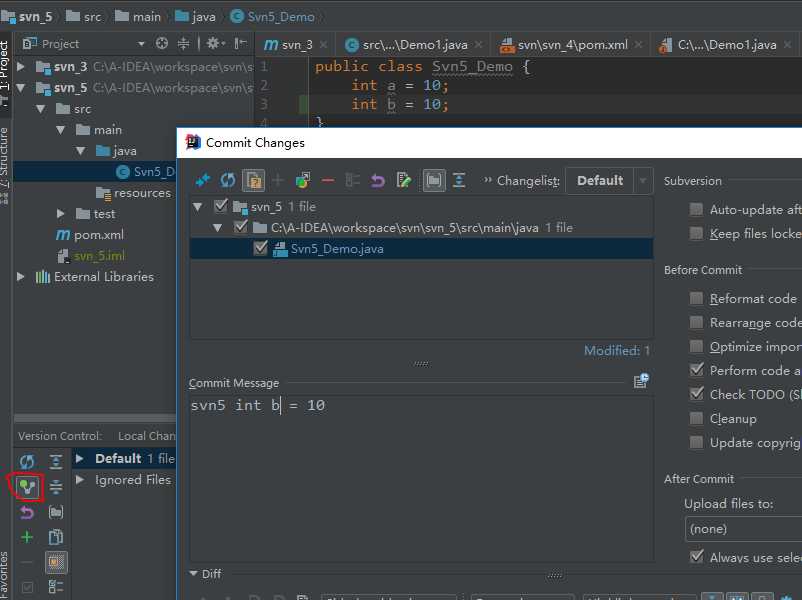The height and width of the screenshot is (600, 802).
Task: Open the Structure tool window tab
Action: (5, 165)
